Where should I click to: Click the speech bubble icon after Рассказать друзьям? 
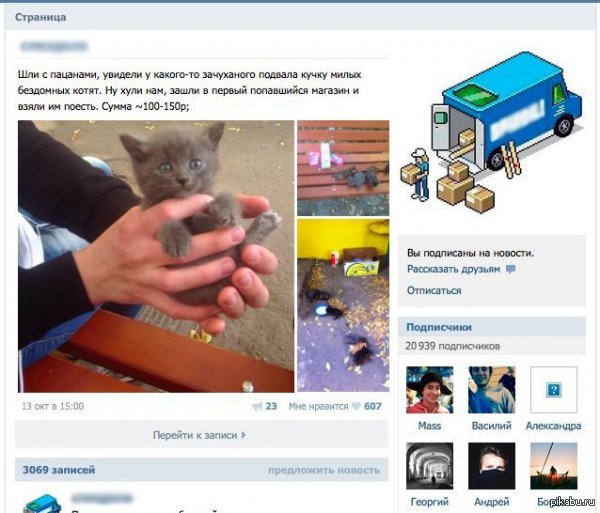[x=510, y=269]
